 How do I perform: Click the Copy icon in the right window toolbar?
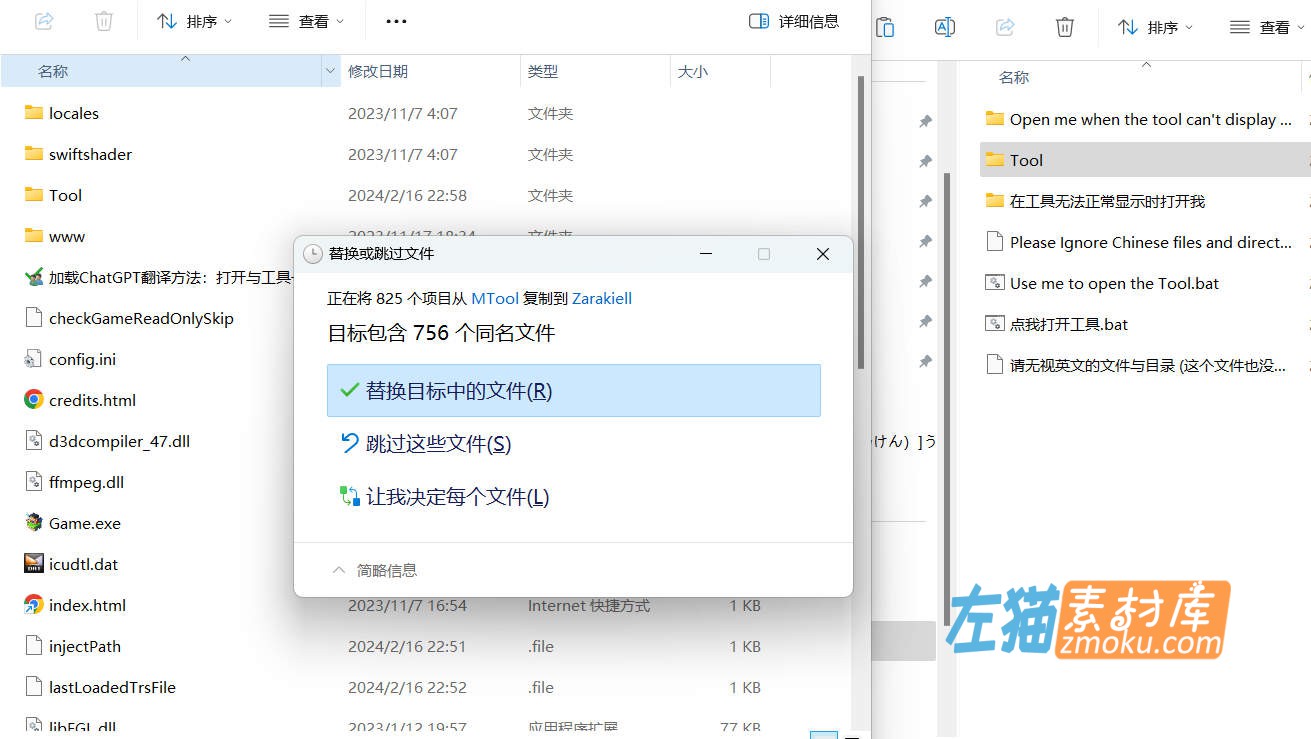[x=885, y=27]
